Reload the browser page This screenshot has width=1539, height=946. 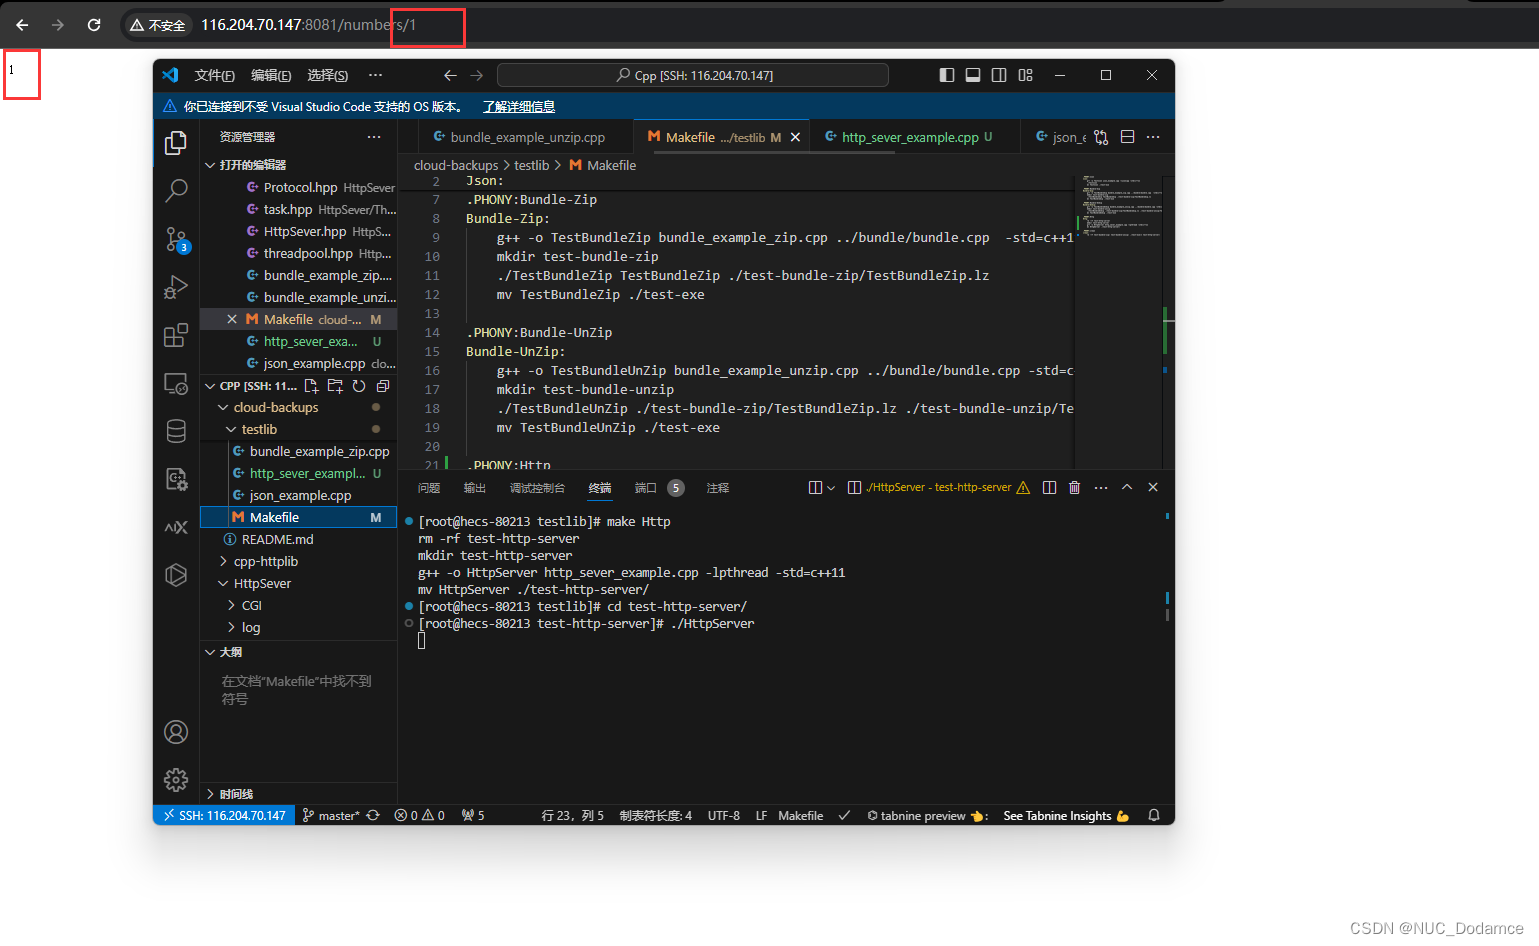point(94,25)
